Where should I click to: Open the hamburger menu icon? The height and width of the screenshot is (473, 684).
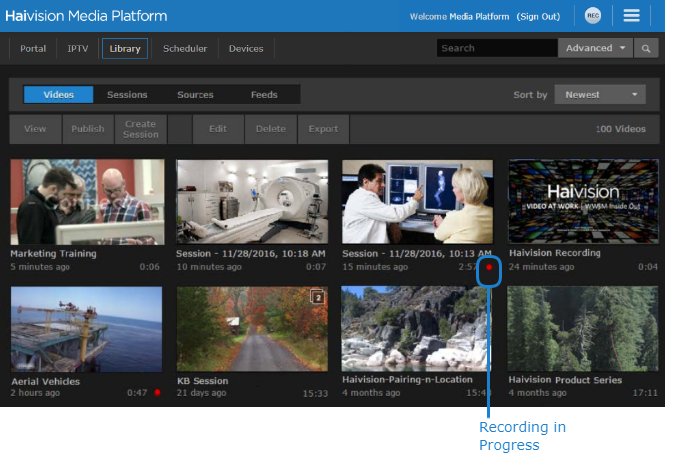click(631, 16)
